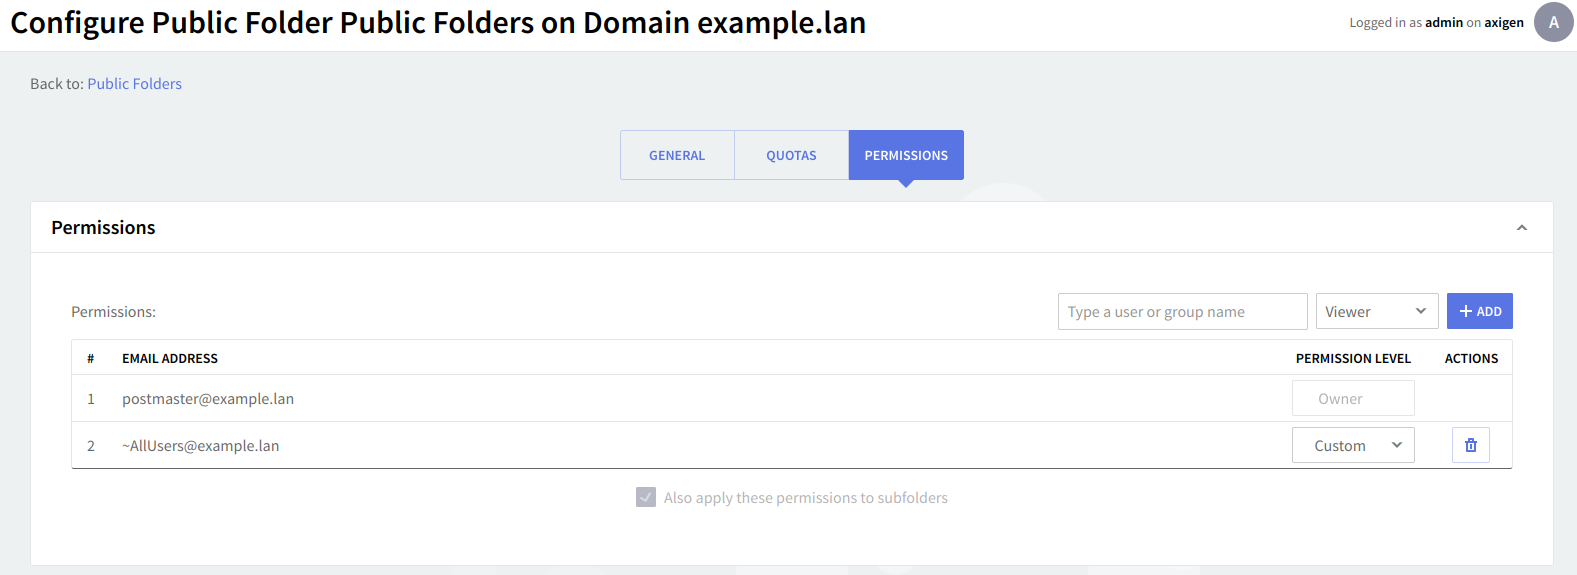1577x575 pixels.
Task: Click the # column header
Action: tap(90, 358)
